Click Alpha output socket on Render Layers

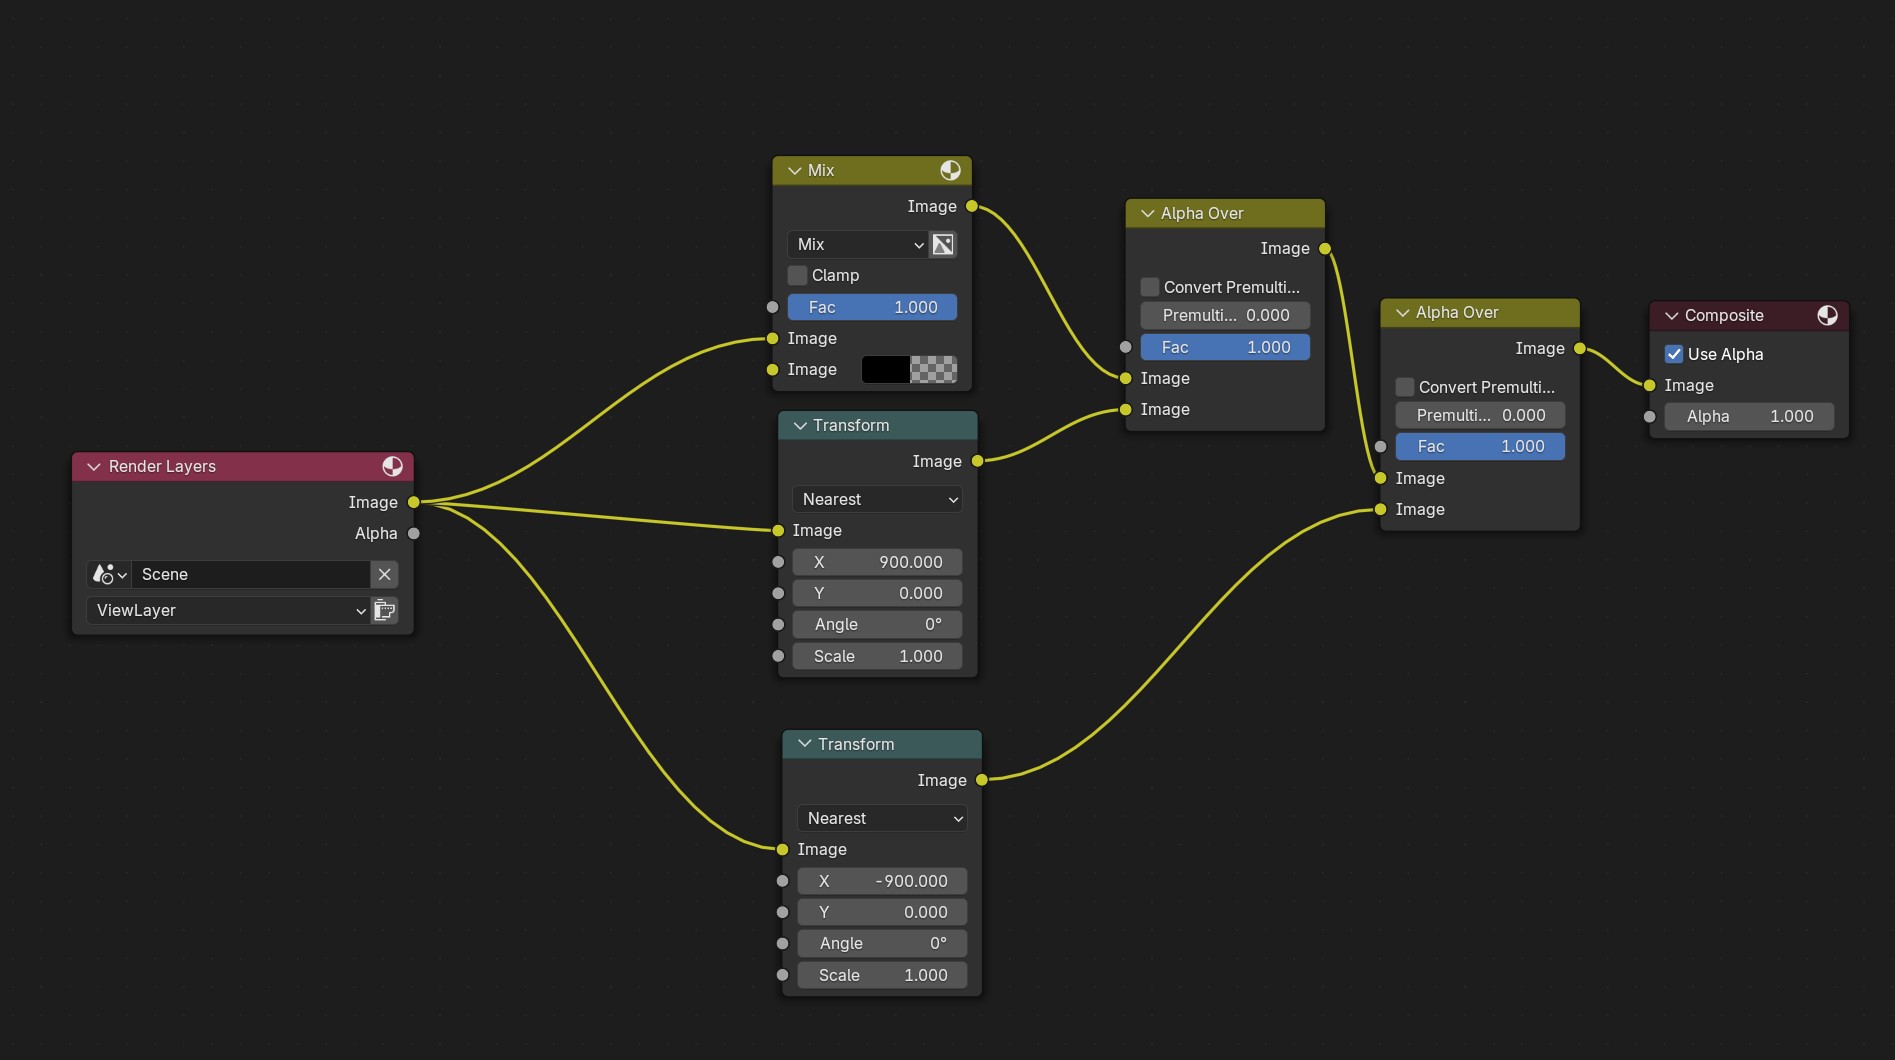click(x=413, y=533)
